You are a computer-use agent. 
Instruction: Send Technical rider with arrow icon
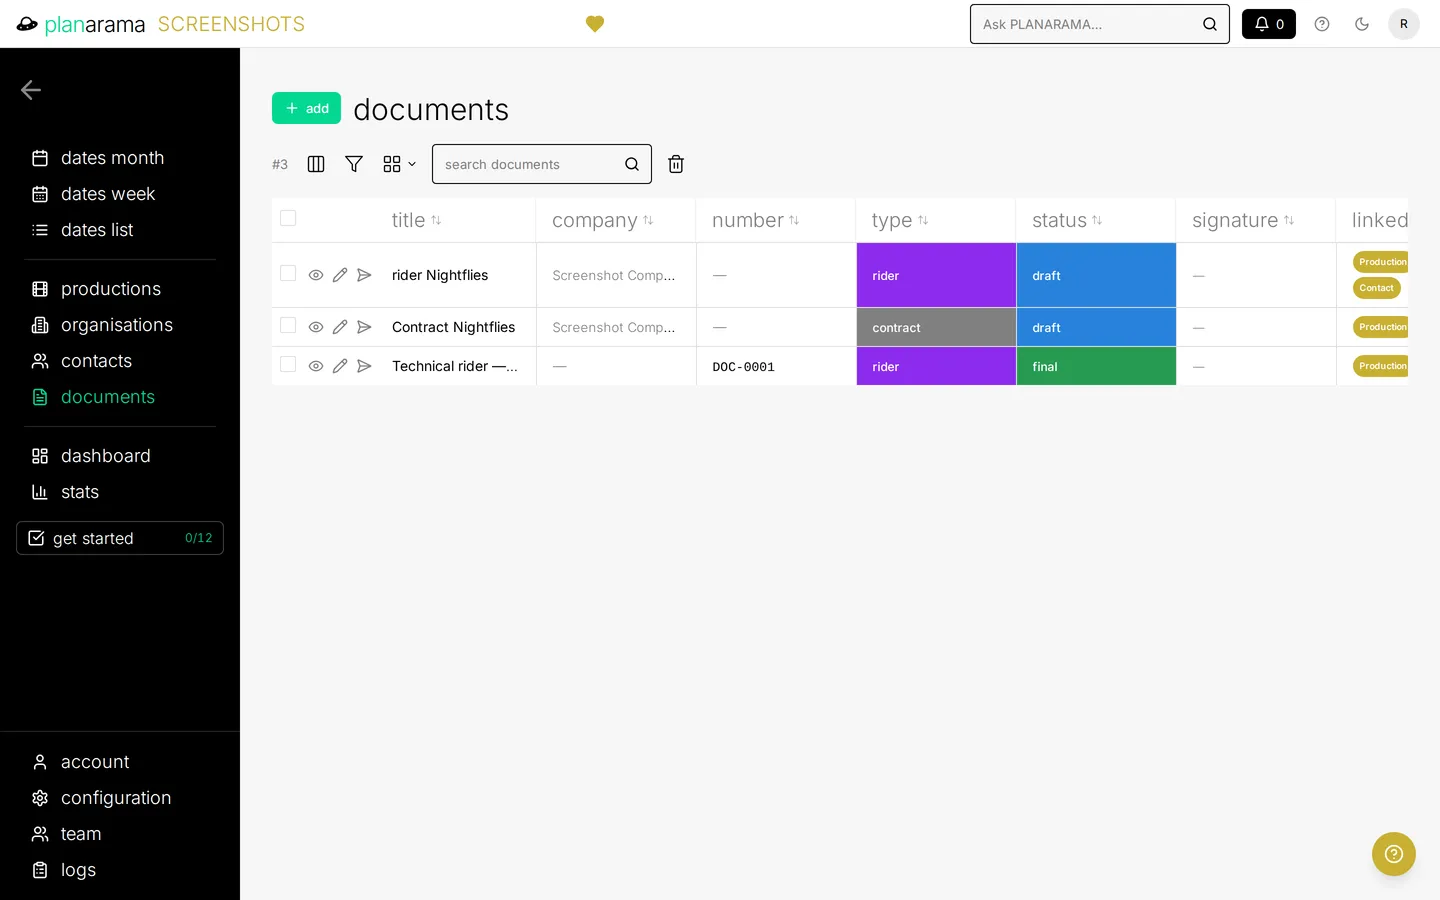(364, 366)
